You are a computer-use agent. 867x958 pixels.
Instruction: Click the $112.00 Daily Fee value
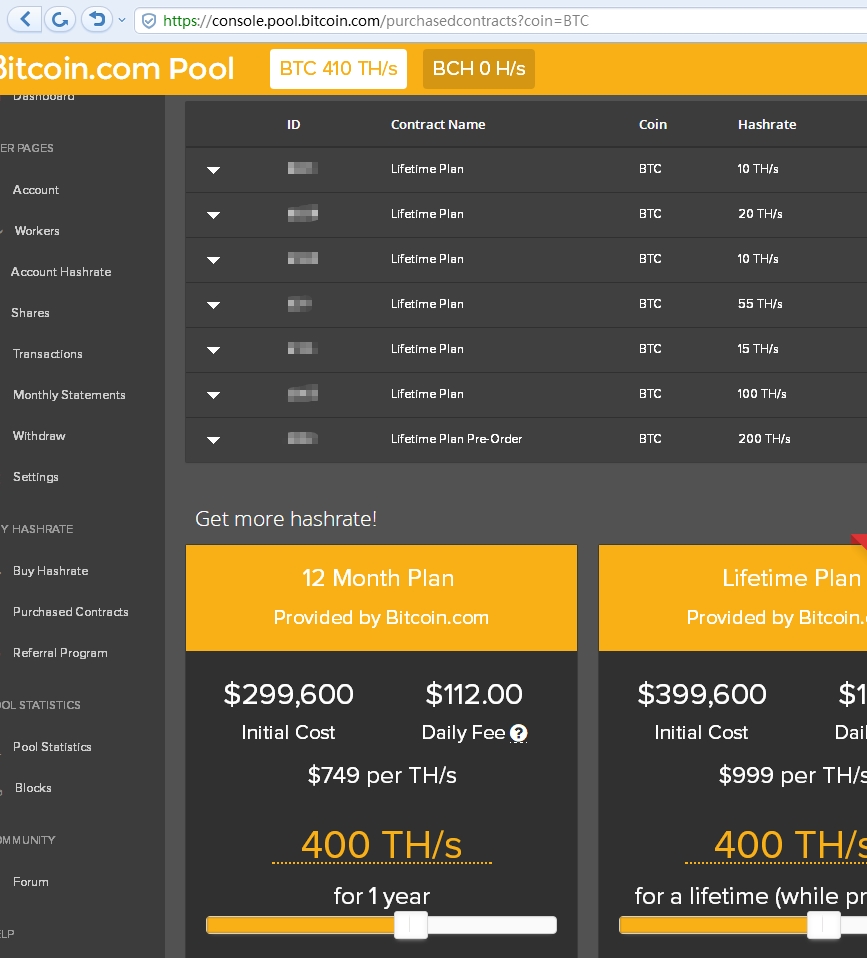click(x=474, y=694)
